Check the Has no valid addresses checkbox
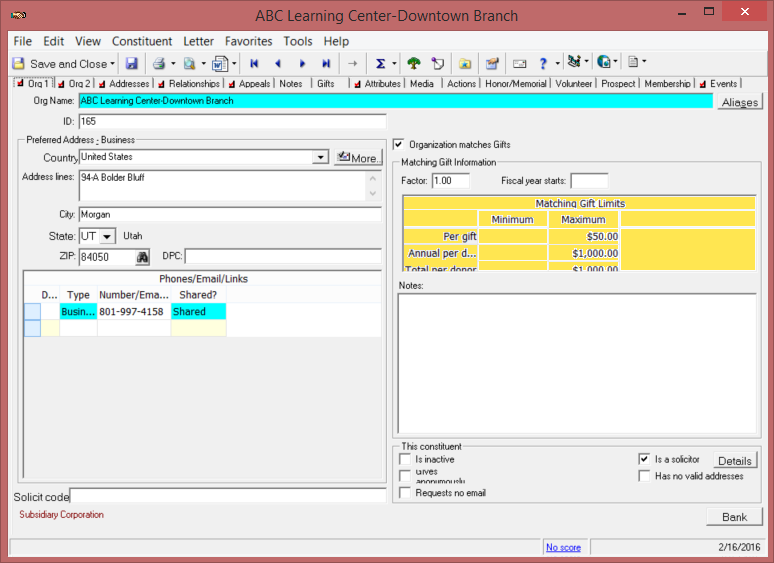Screen dimensions: 774x563 [x=644, y=476]
